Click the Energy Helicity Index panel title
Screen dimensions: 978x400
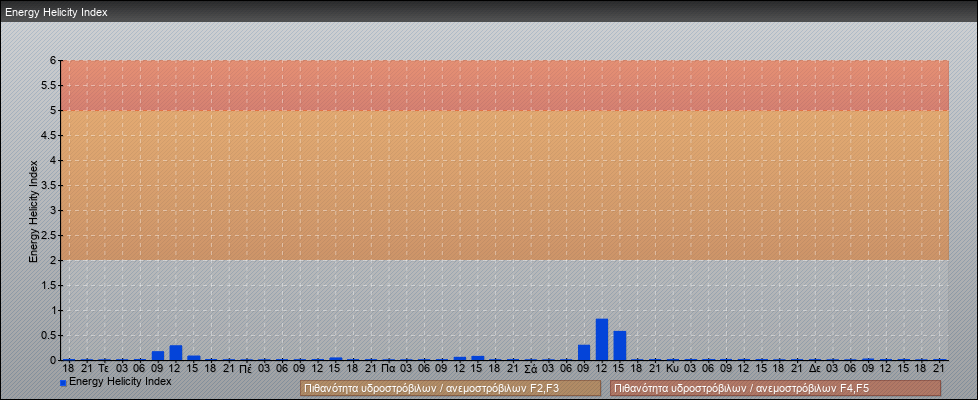click(x=56, y=12)
